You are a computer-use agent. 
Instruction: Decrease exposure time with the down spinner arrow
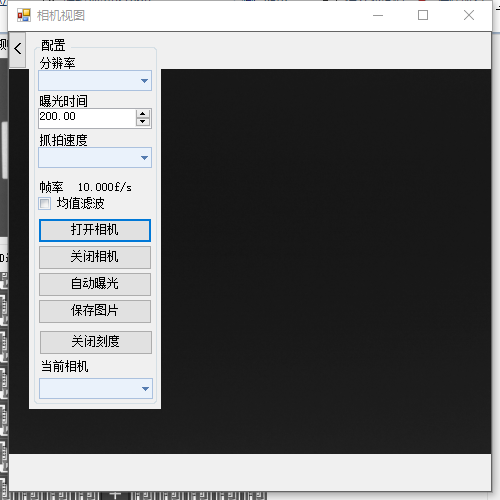click(x=143, y=122)
